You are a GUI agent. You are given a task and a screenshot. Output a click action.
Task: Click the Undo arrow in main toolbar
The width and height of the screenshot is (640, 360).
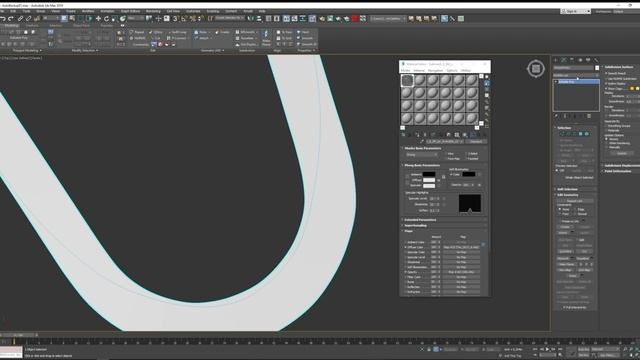(3, 19)
